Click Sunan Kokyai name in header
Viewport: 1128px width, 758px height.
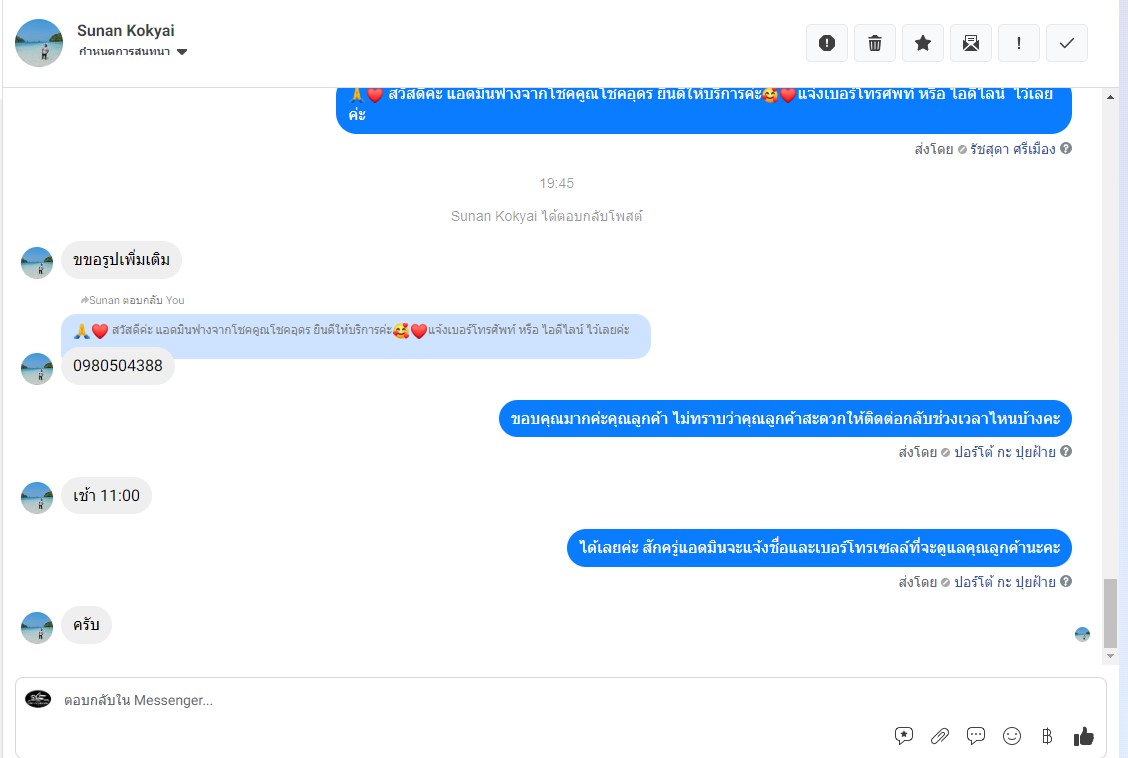[126, 31]
